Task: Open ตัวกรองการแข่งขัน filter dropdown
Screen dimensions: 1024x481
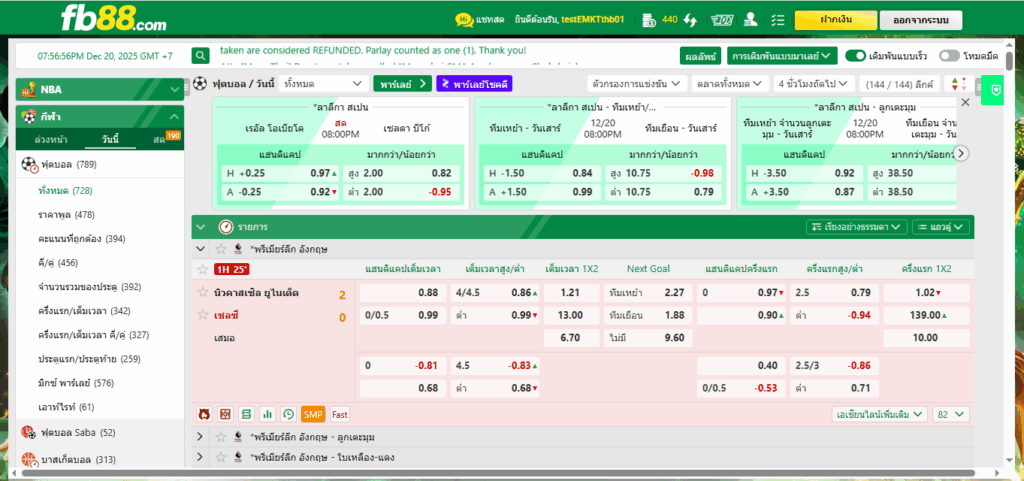Action: (637, 84)
